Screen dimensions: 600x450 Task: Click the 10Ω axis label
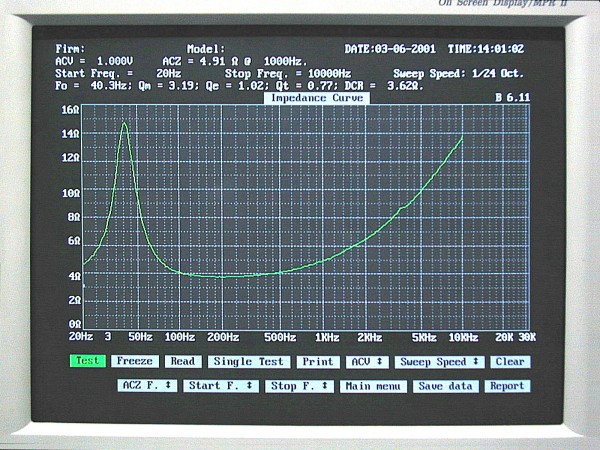pos(71,193)
